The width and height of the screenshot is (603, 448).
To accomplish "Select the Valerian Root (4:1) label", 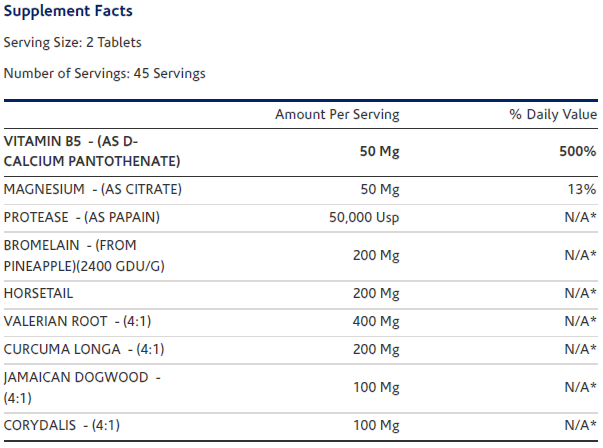I will 77,321.
